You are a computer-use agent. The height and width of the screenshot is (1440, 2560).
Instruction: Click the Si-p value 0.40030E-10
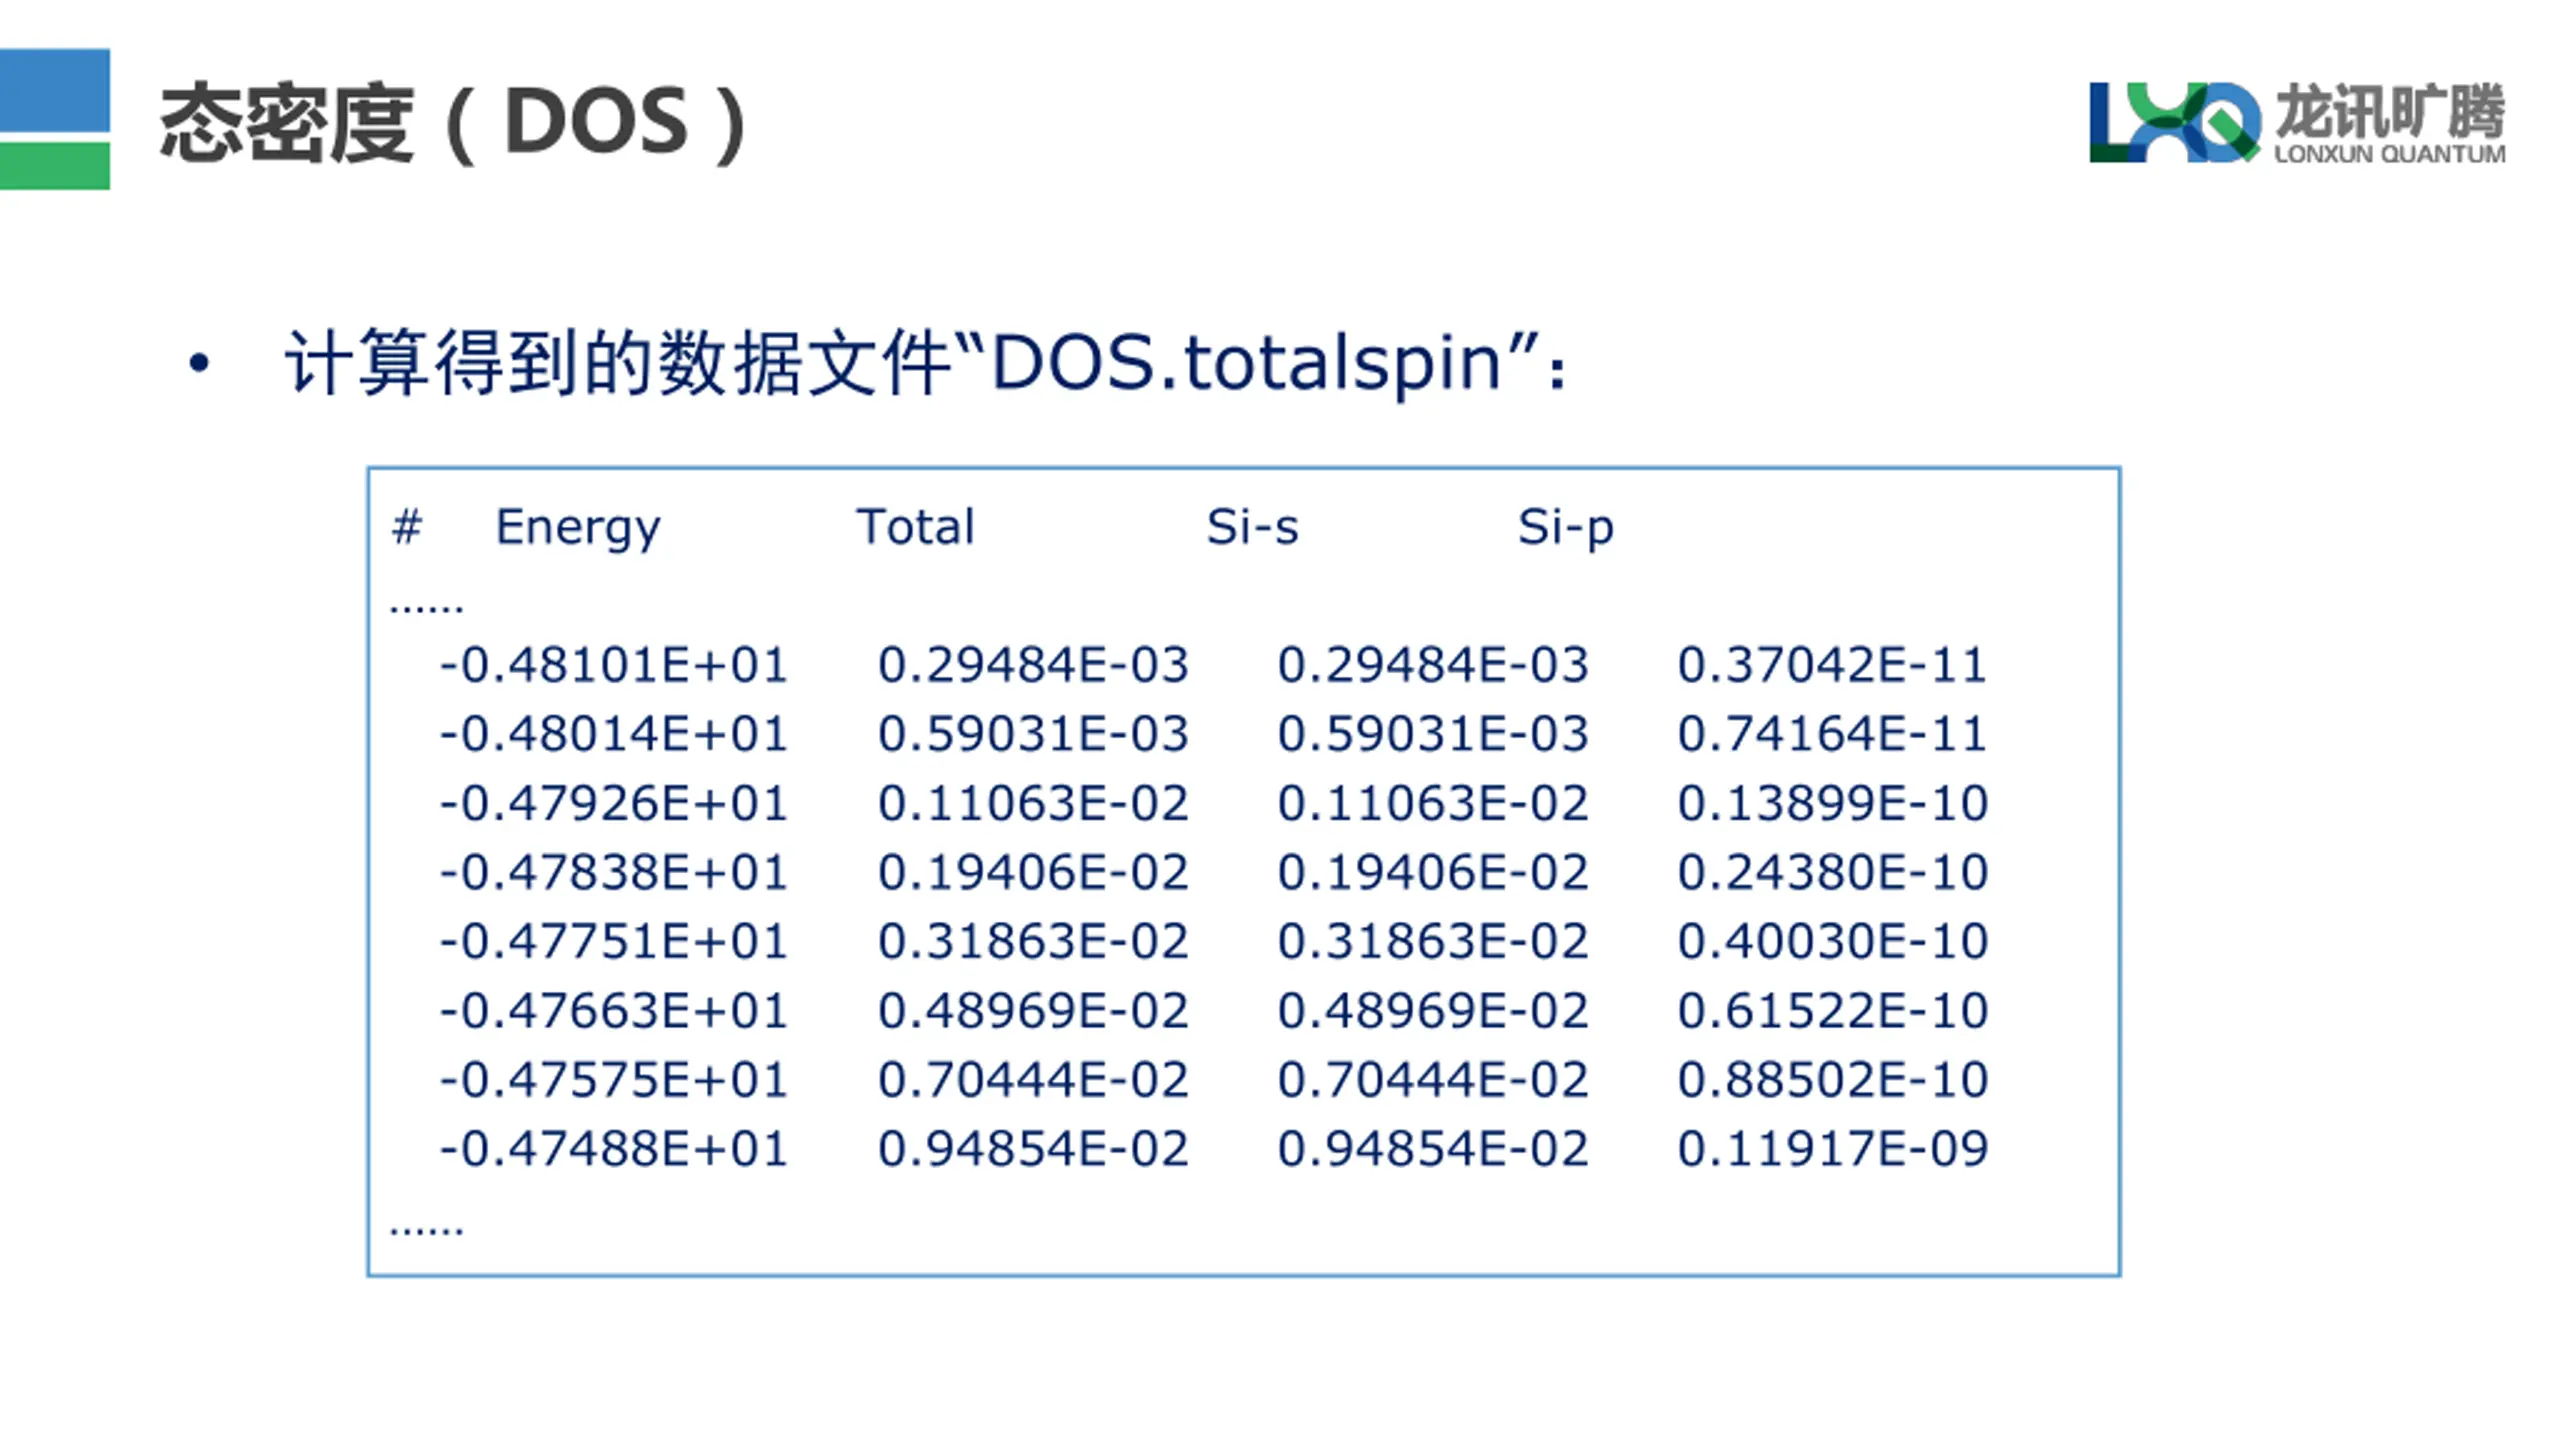point(1833,941)
